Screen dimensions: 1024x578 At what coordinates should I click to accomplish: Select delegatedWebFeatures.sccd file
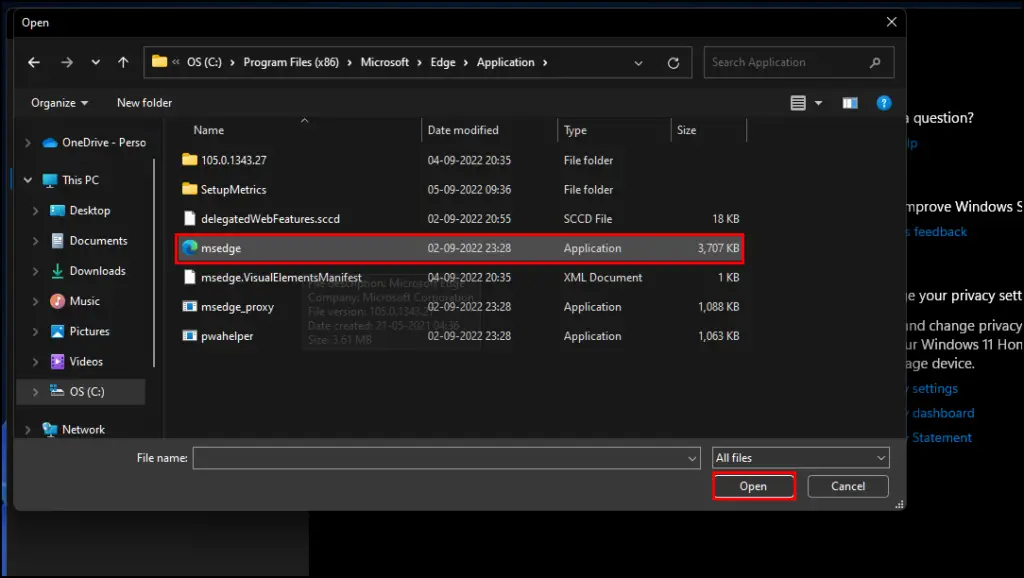tap(460, 219)
